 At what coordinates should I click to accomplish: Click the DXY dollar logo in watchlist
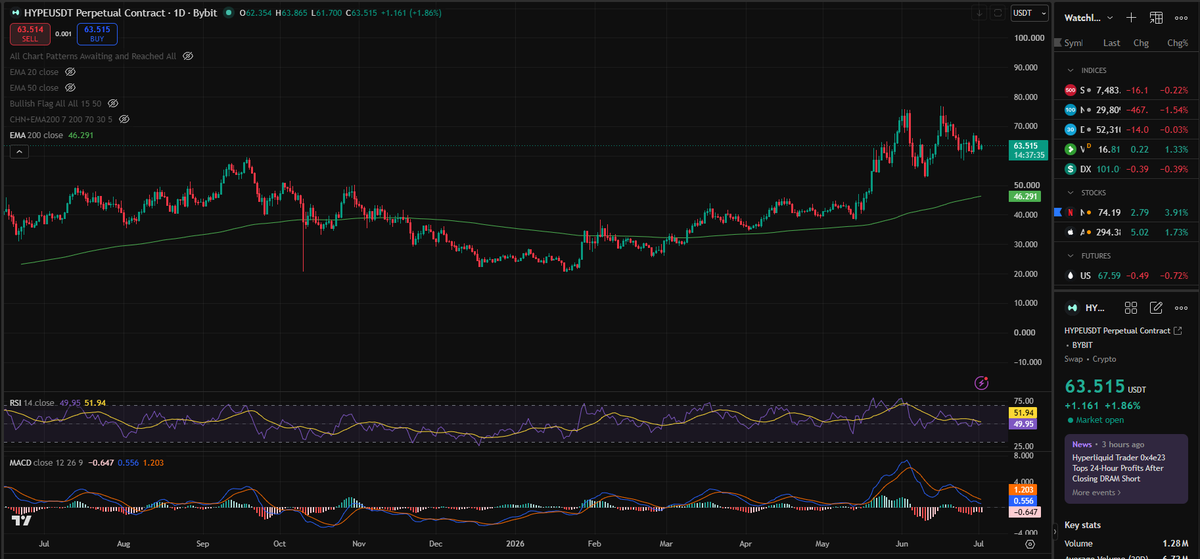tap(1070, 169)
